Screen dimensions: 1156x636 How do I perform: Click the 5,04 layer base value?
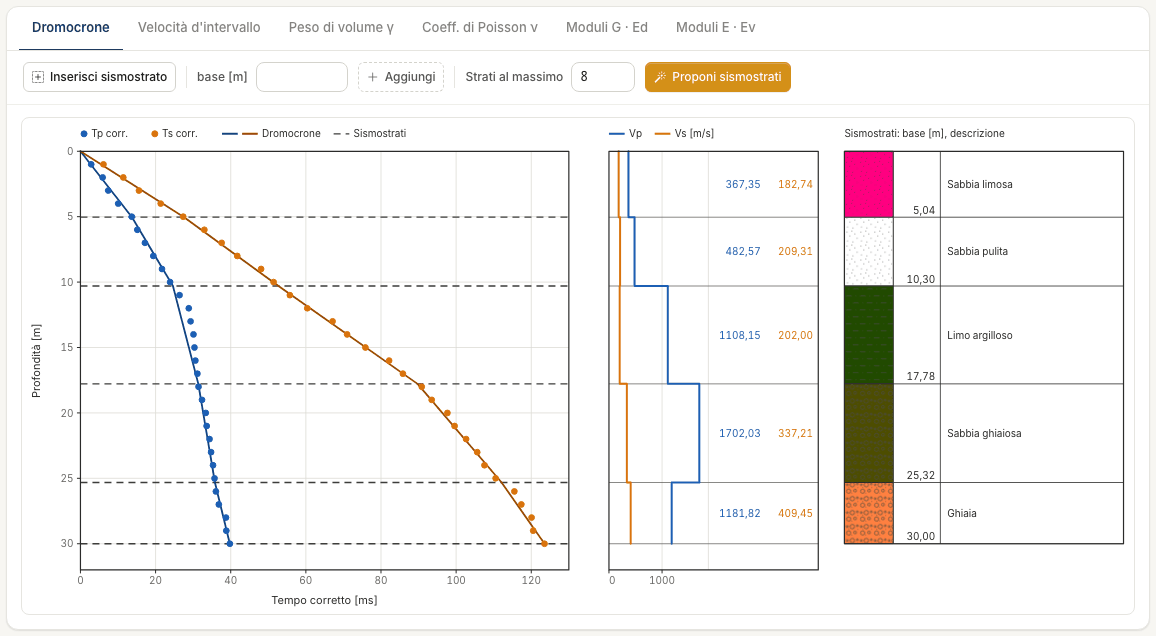[x=924, y=210]
